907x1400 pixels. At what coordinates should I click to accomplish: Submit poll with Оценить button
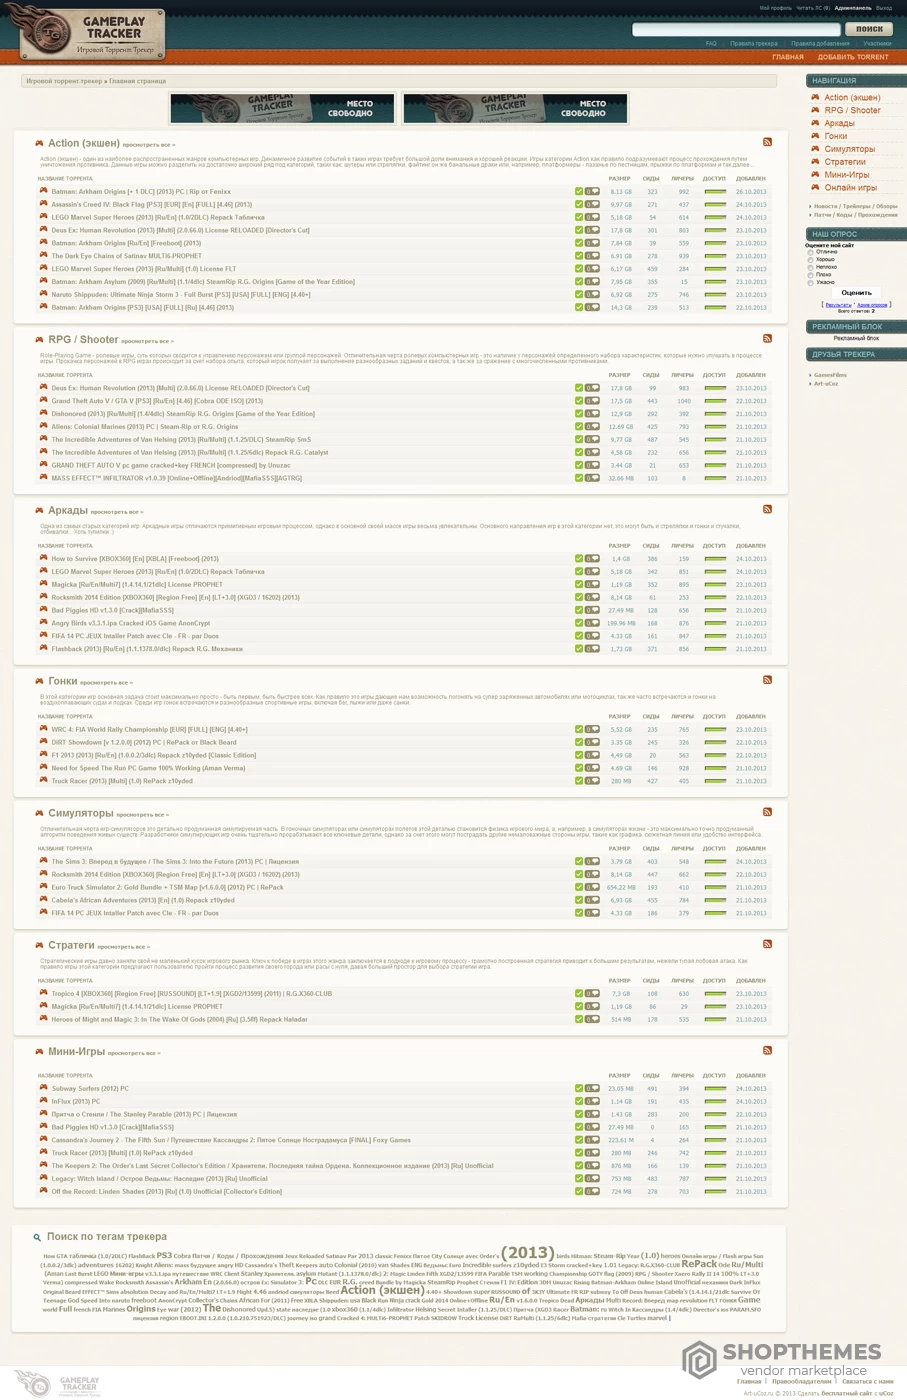pyautogui.click(x=856, y=293)
